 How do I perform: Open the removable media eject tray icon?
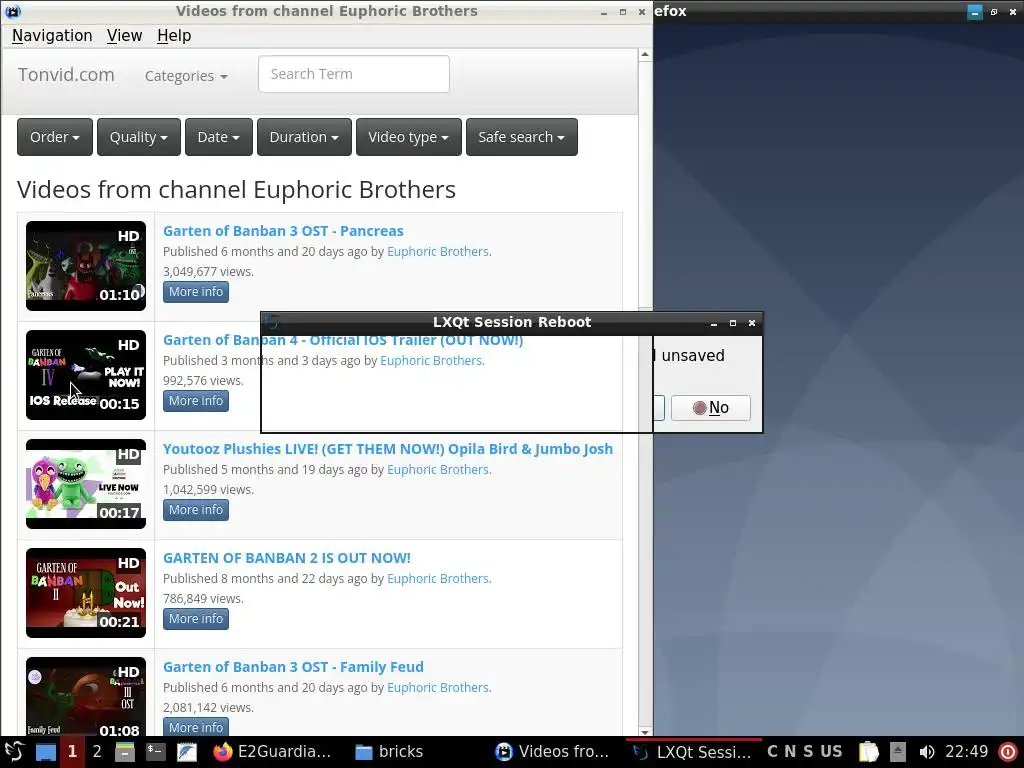[898, 752]
